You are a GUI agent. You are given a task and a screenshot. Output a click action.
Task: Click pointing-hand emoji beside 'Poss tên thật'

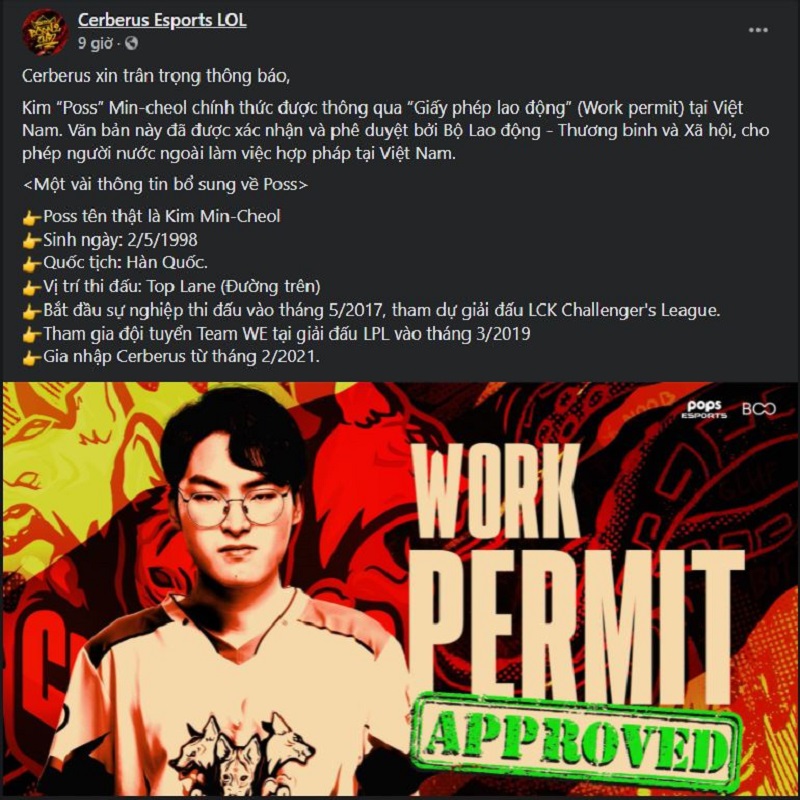(x=32, y=218)
